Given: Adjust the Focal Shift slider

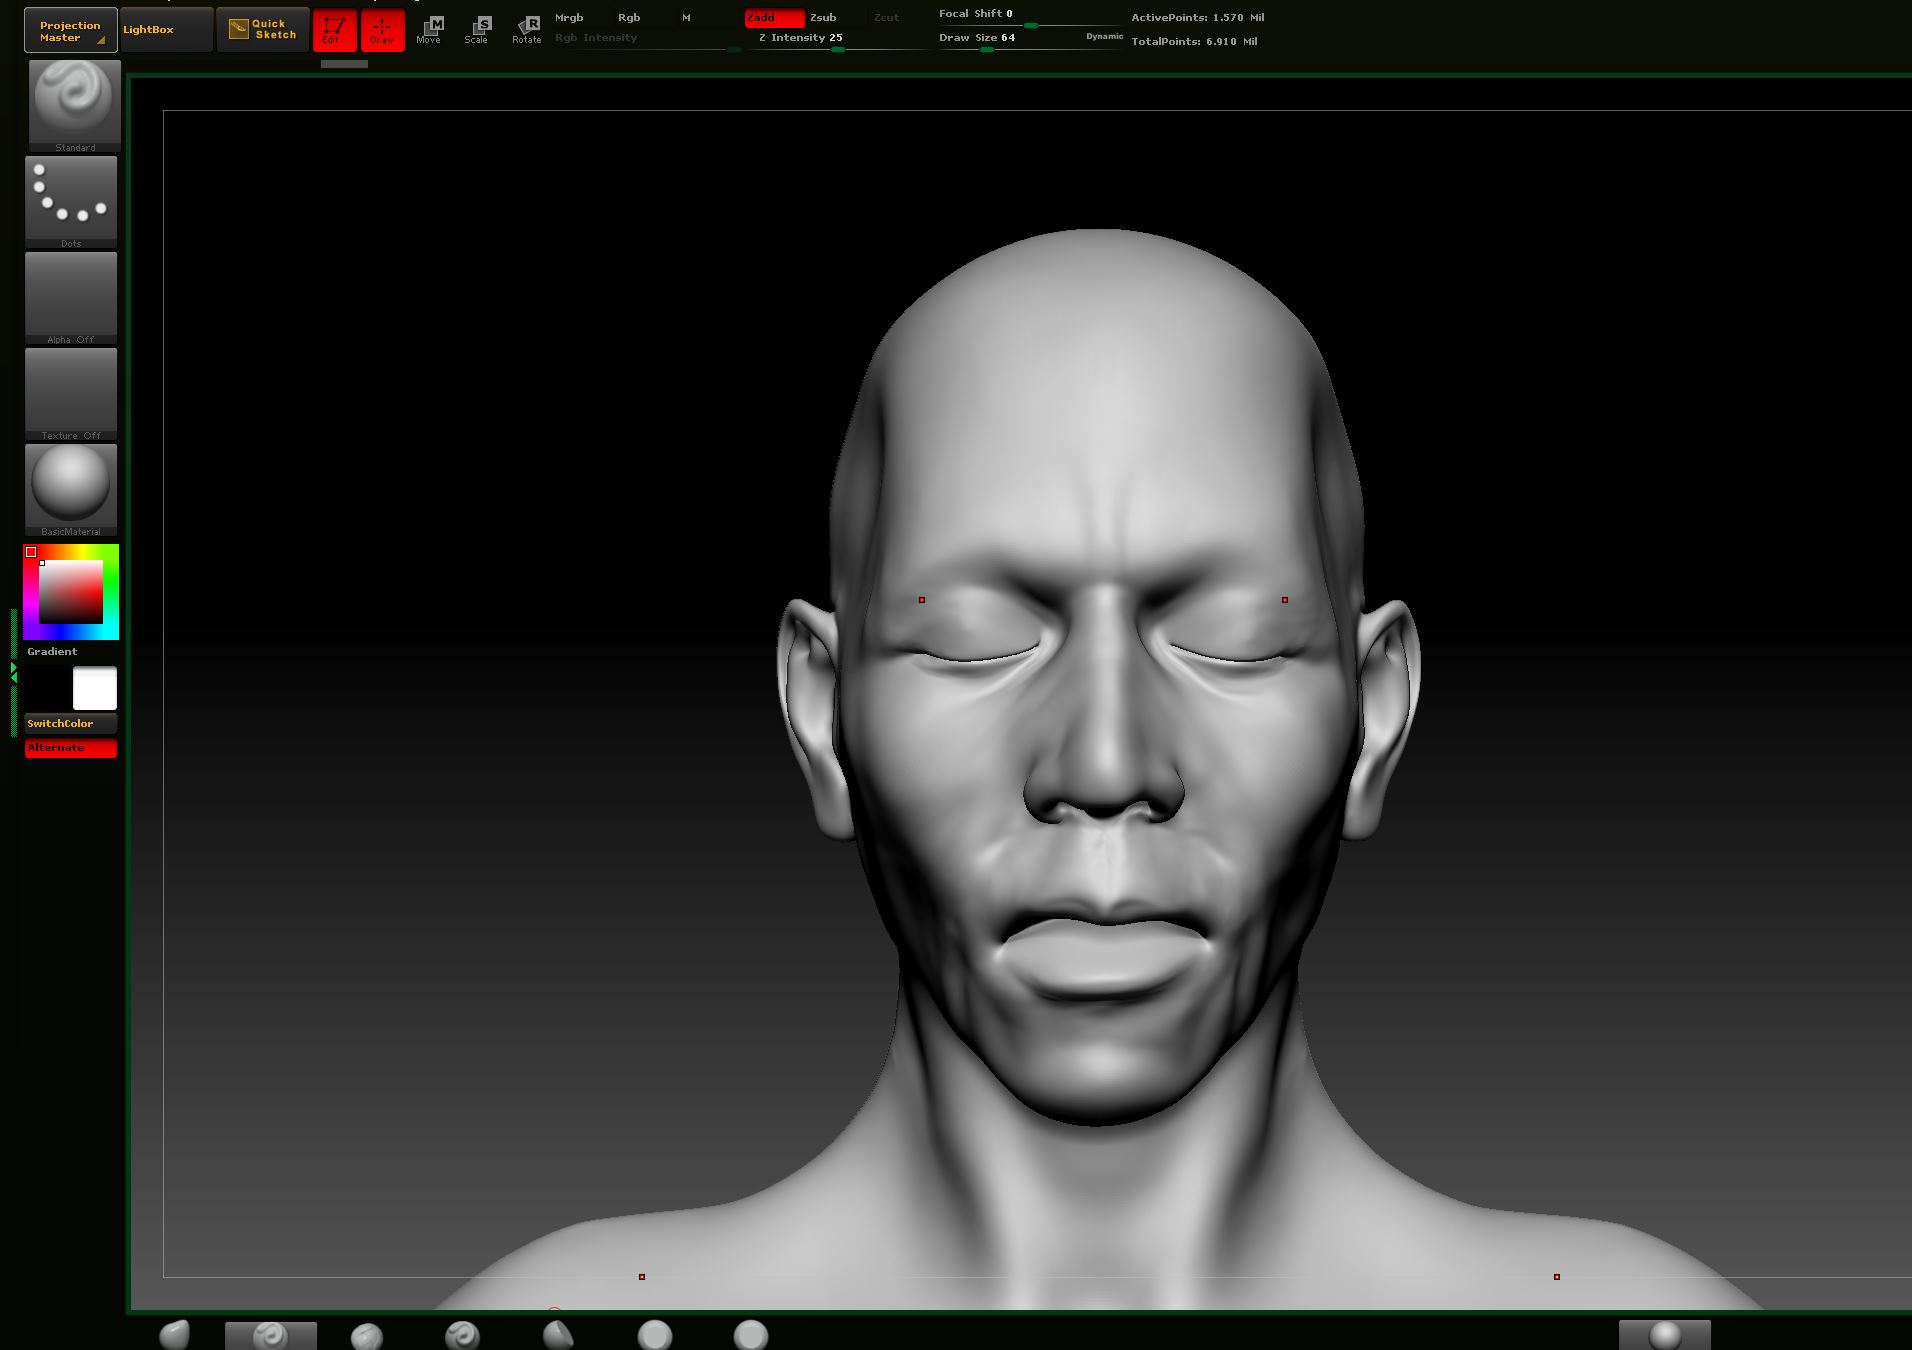Looking at the screenshot, I should point(1030,16).
